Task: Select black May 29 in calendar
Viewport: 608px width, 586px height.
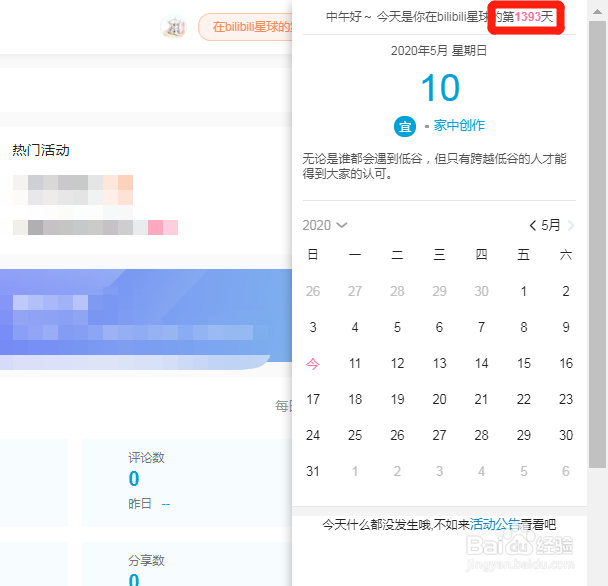Action: tap(523, 436)
